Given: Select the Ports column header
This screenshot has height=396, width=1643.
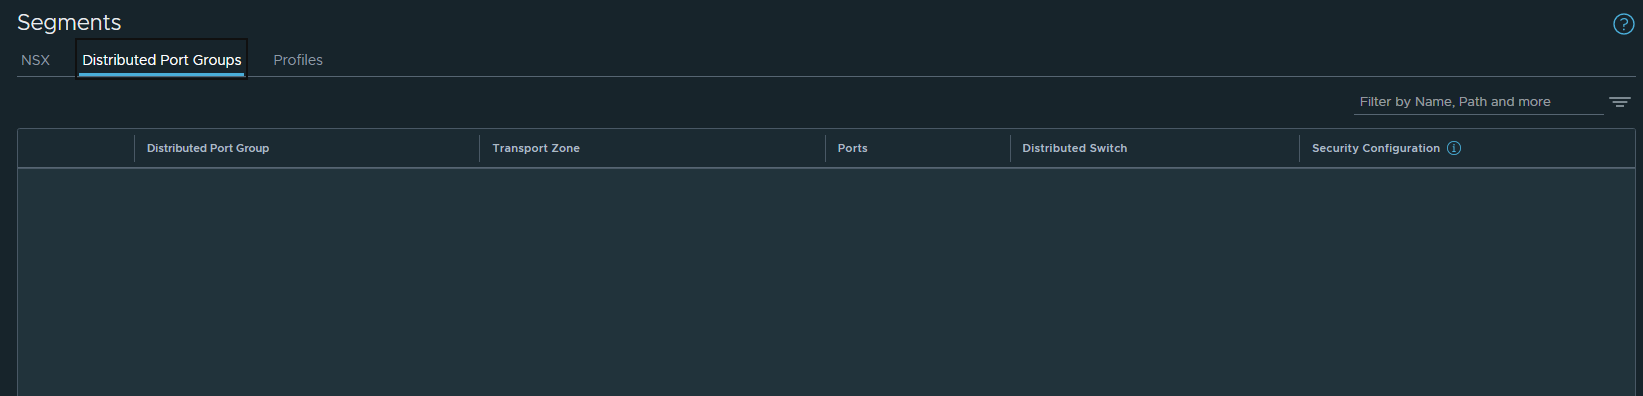Looking at the screenshot, I should [x=853, y=148].
